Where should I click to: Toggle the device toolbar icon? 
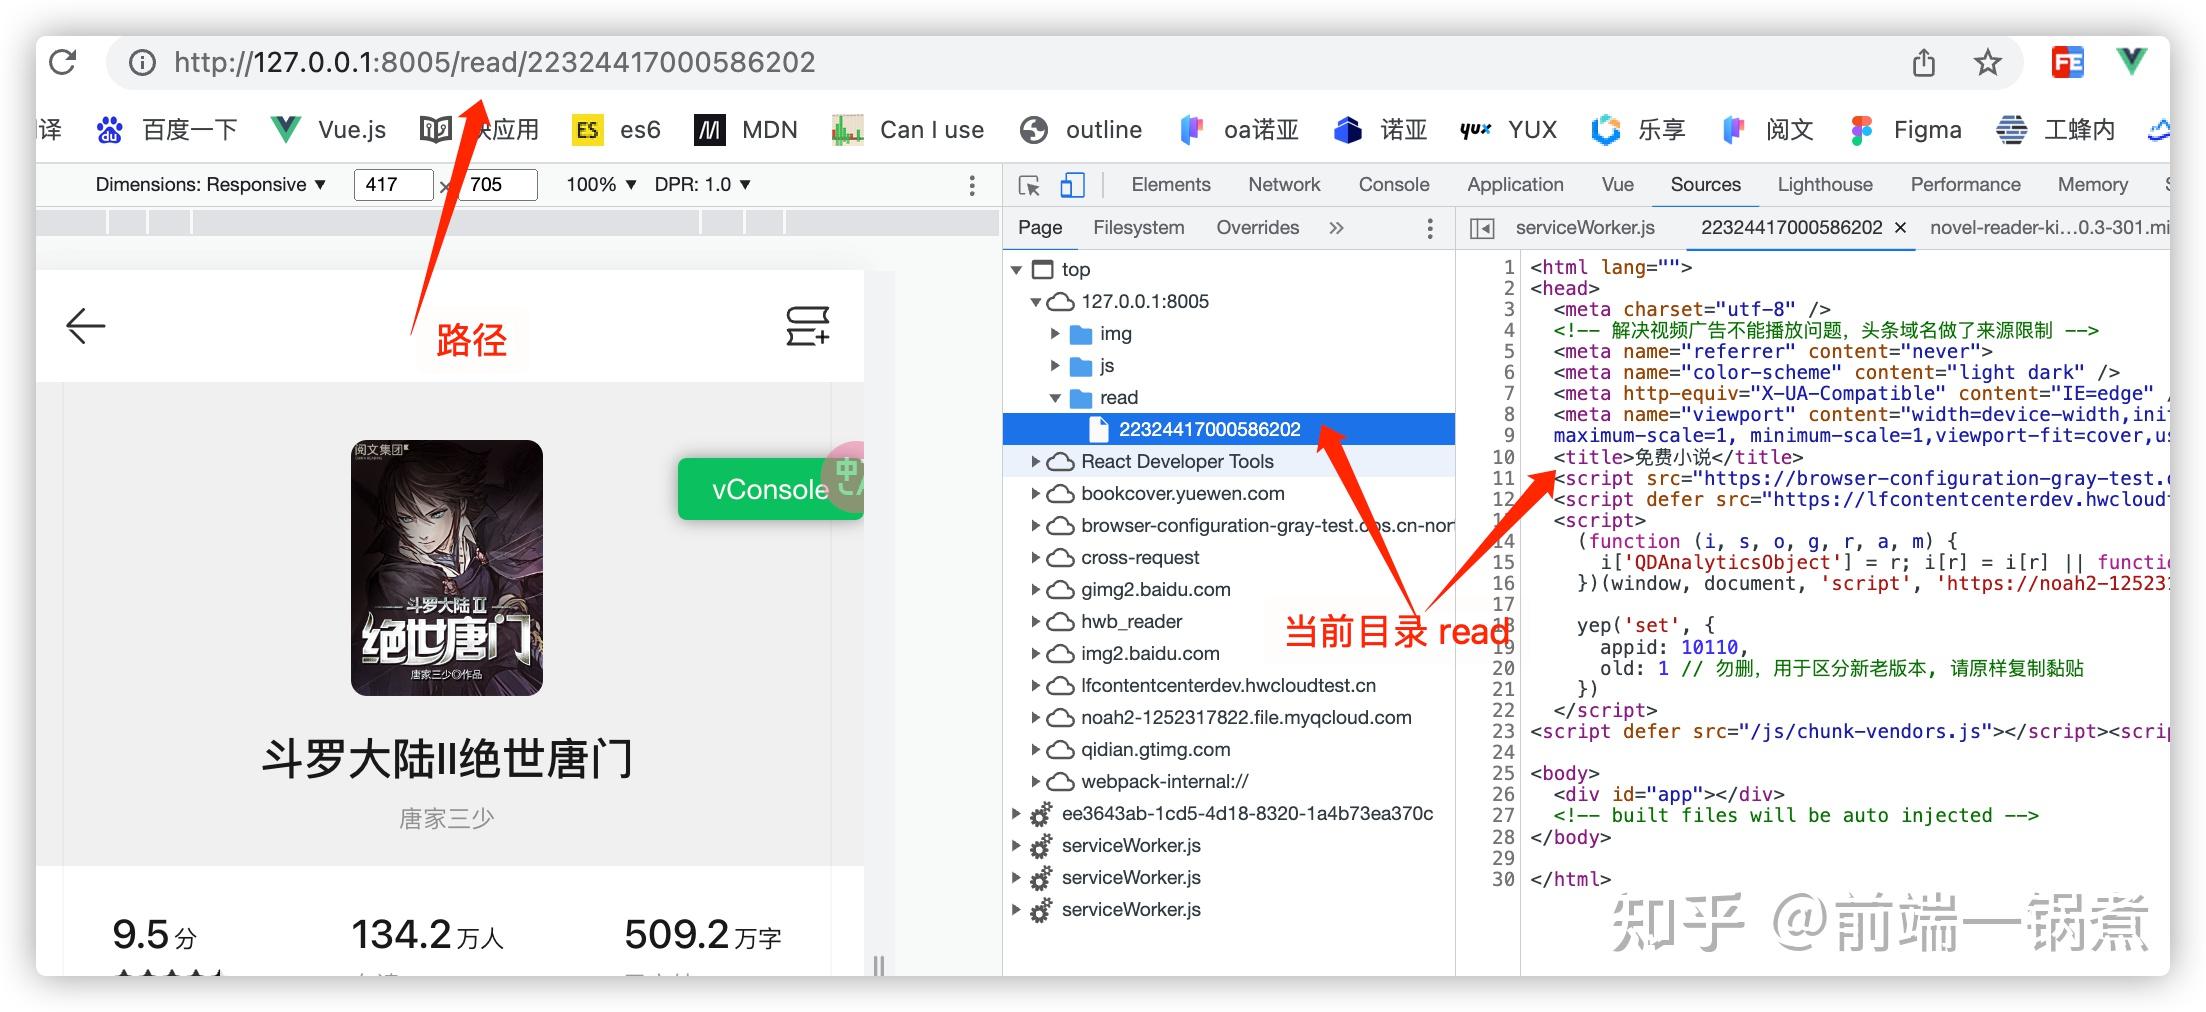point(1072,185)
